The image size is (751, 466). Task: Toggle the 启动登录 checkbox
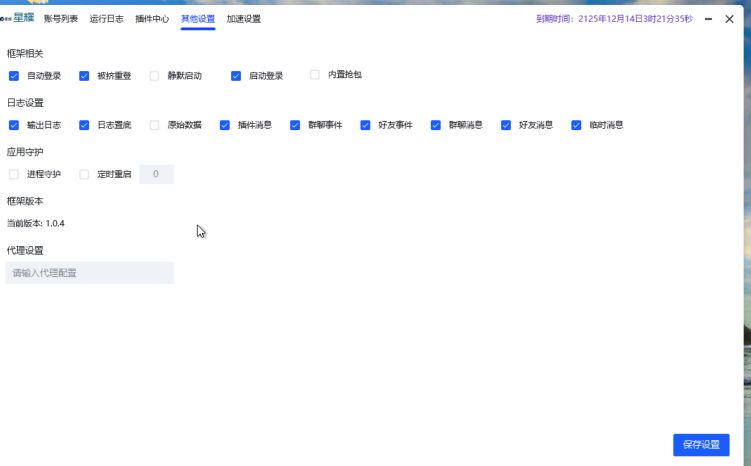point(236,76)
